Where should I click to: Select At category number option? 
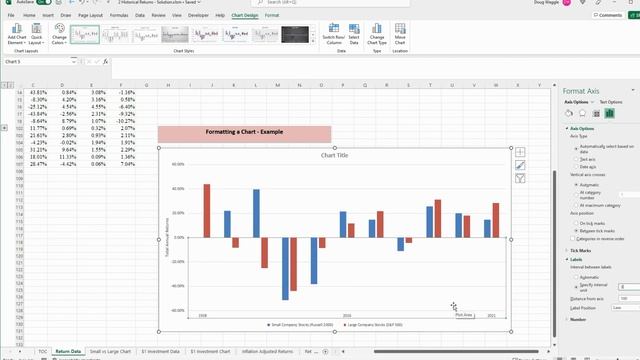(576, 195)
